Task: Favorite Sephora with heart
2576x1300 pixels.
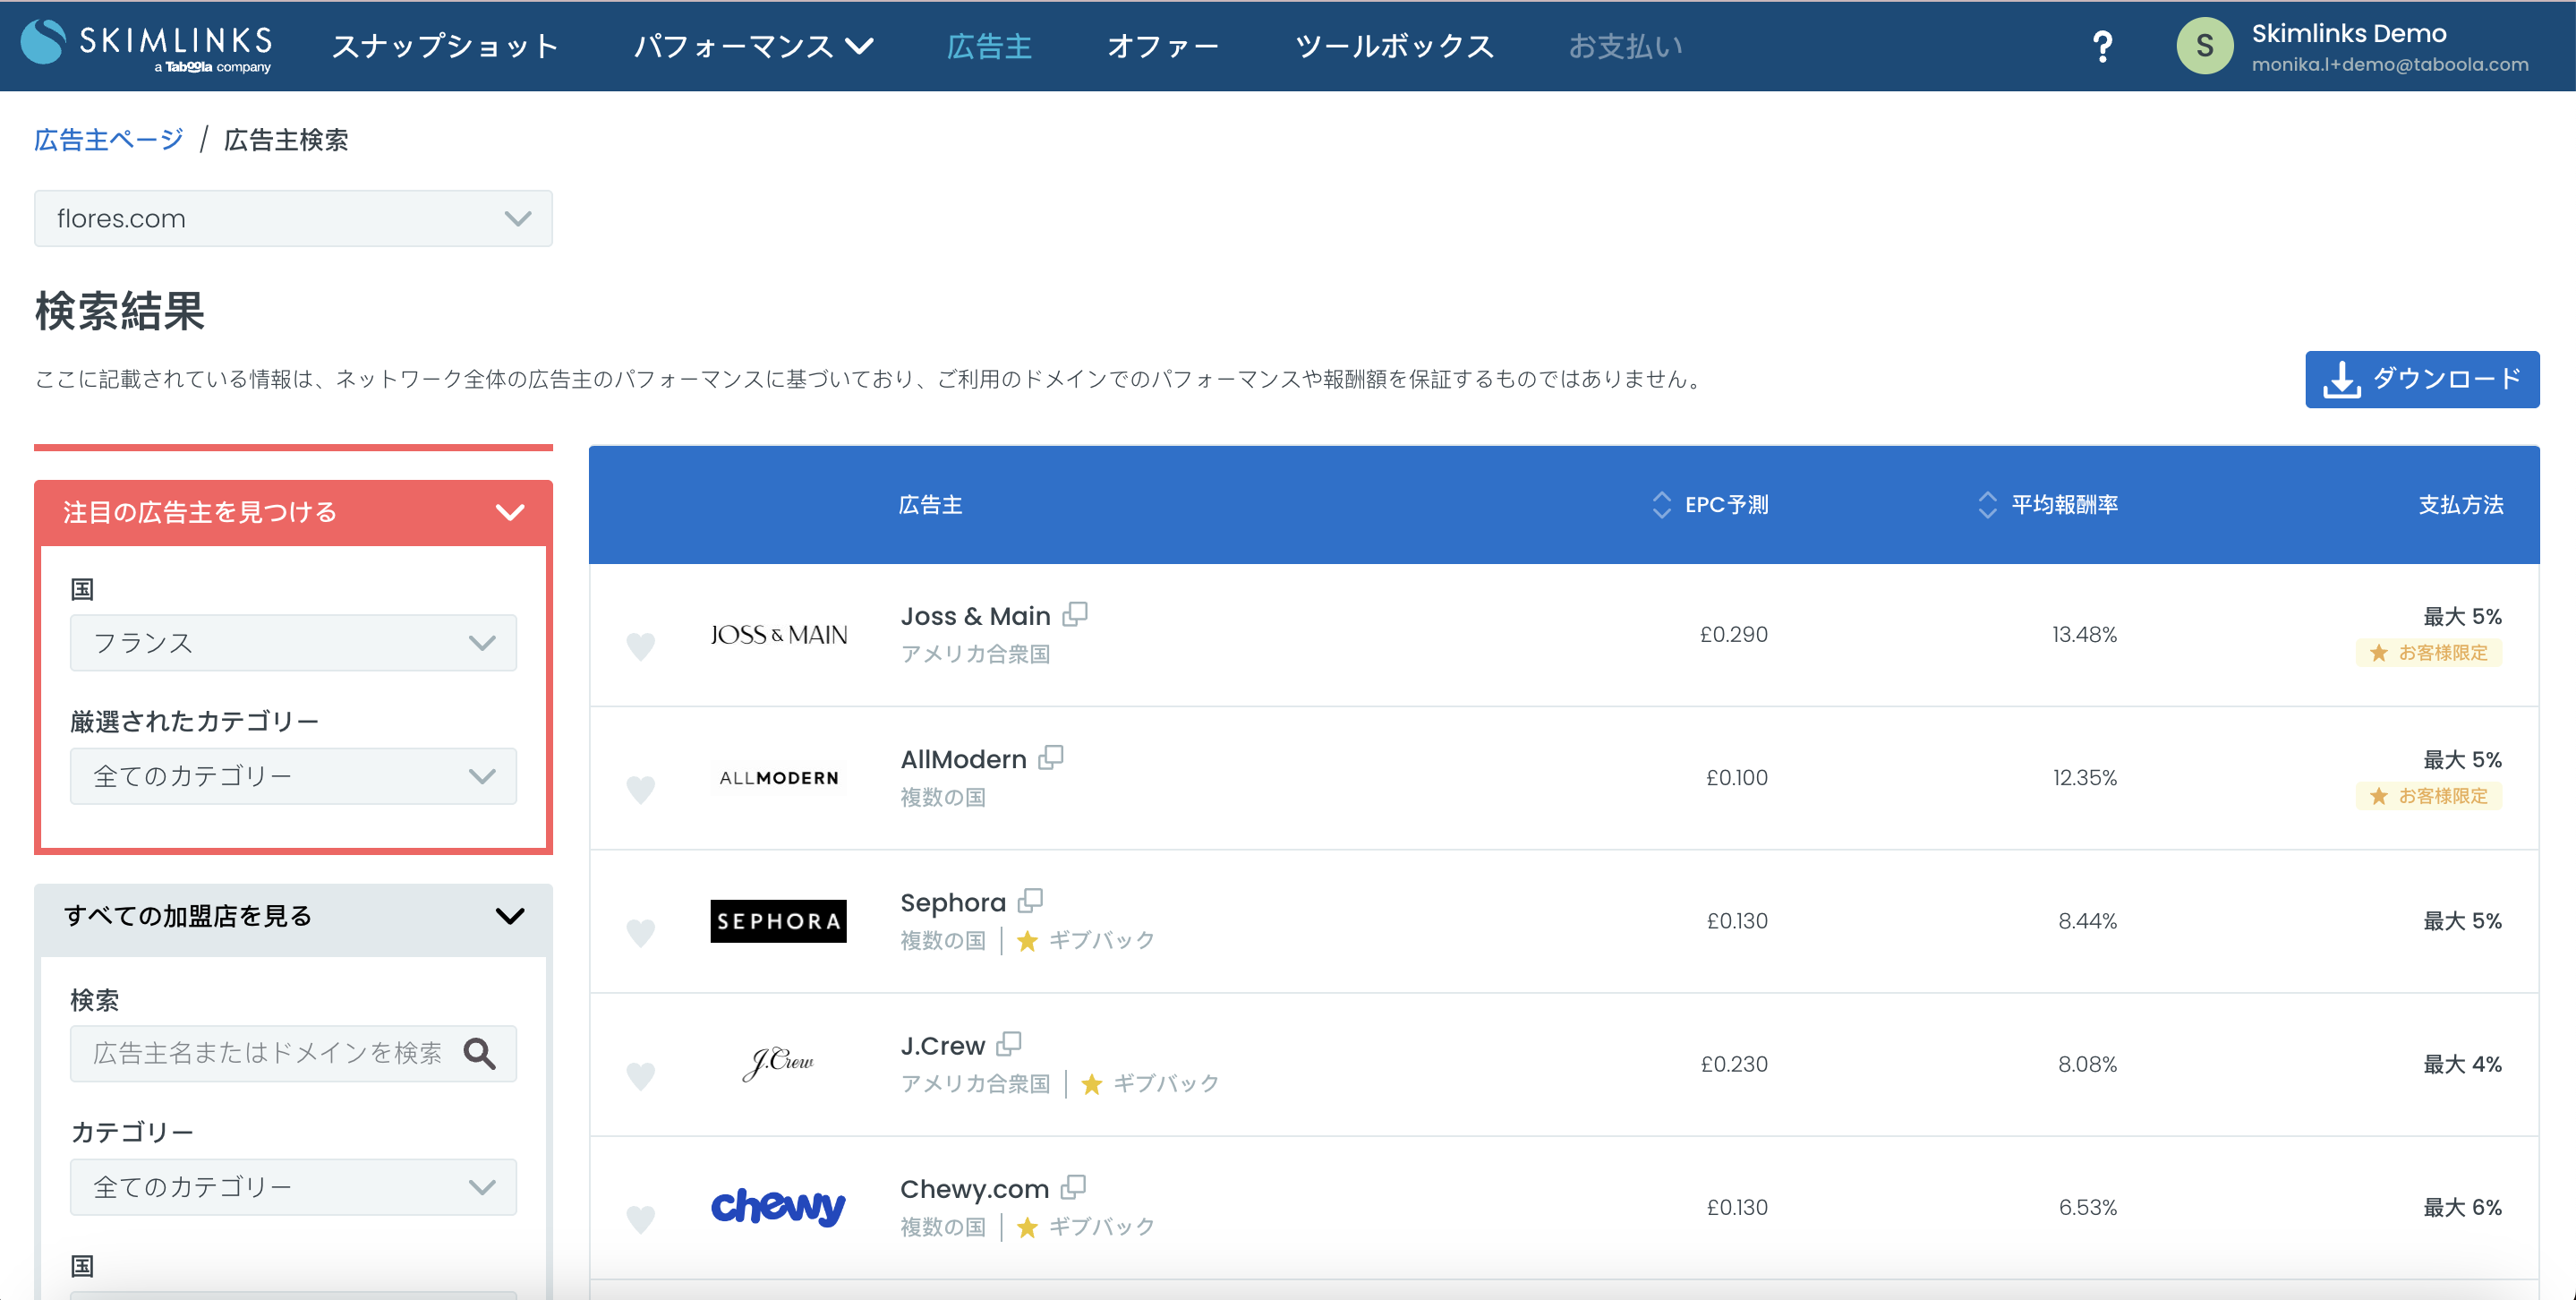Action: click(641, 933)
